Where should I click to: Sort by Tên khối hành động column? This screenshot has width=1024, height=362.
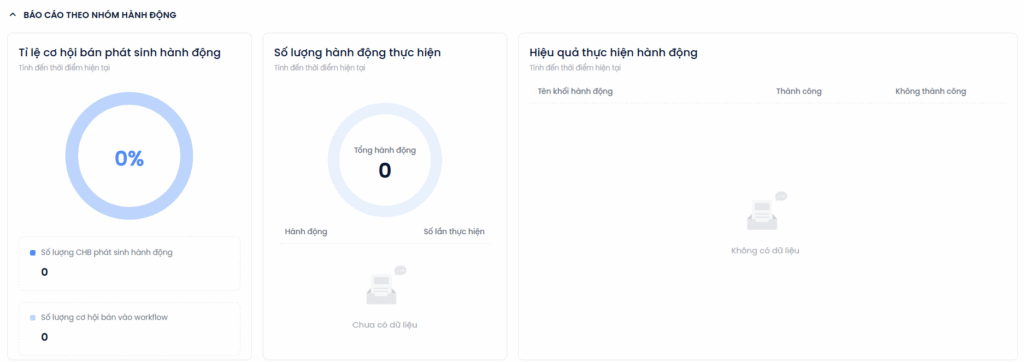(x=575, y=91)
